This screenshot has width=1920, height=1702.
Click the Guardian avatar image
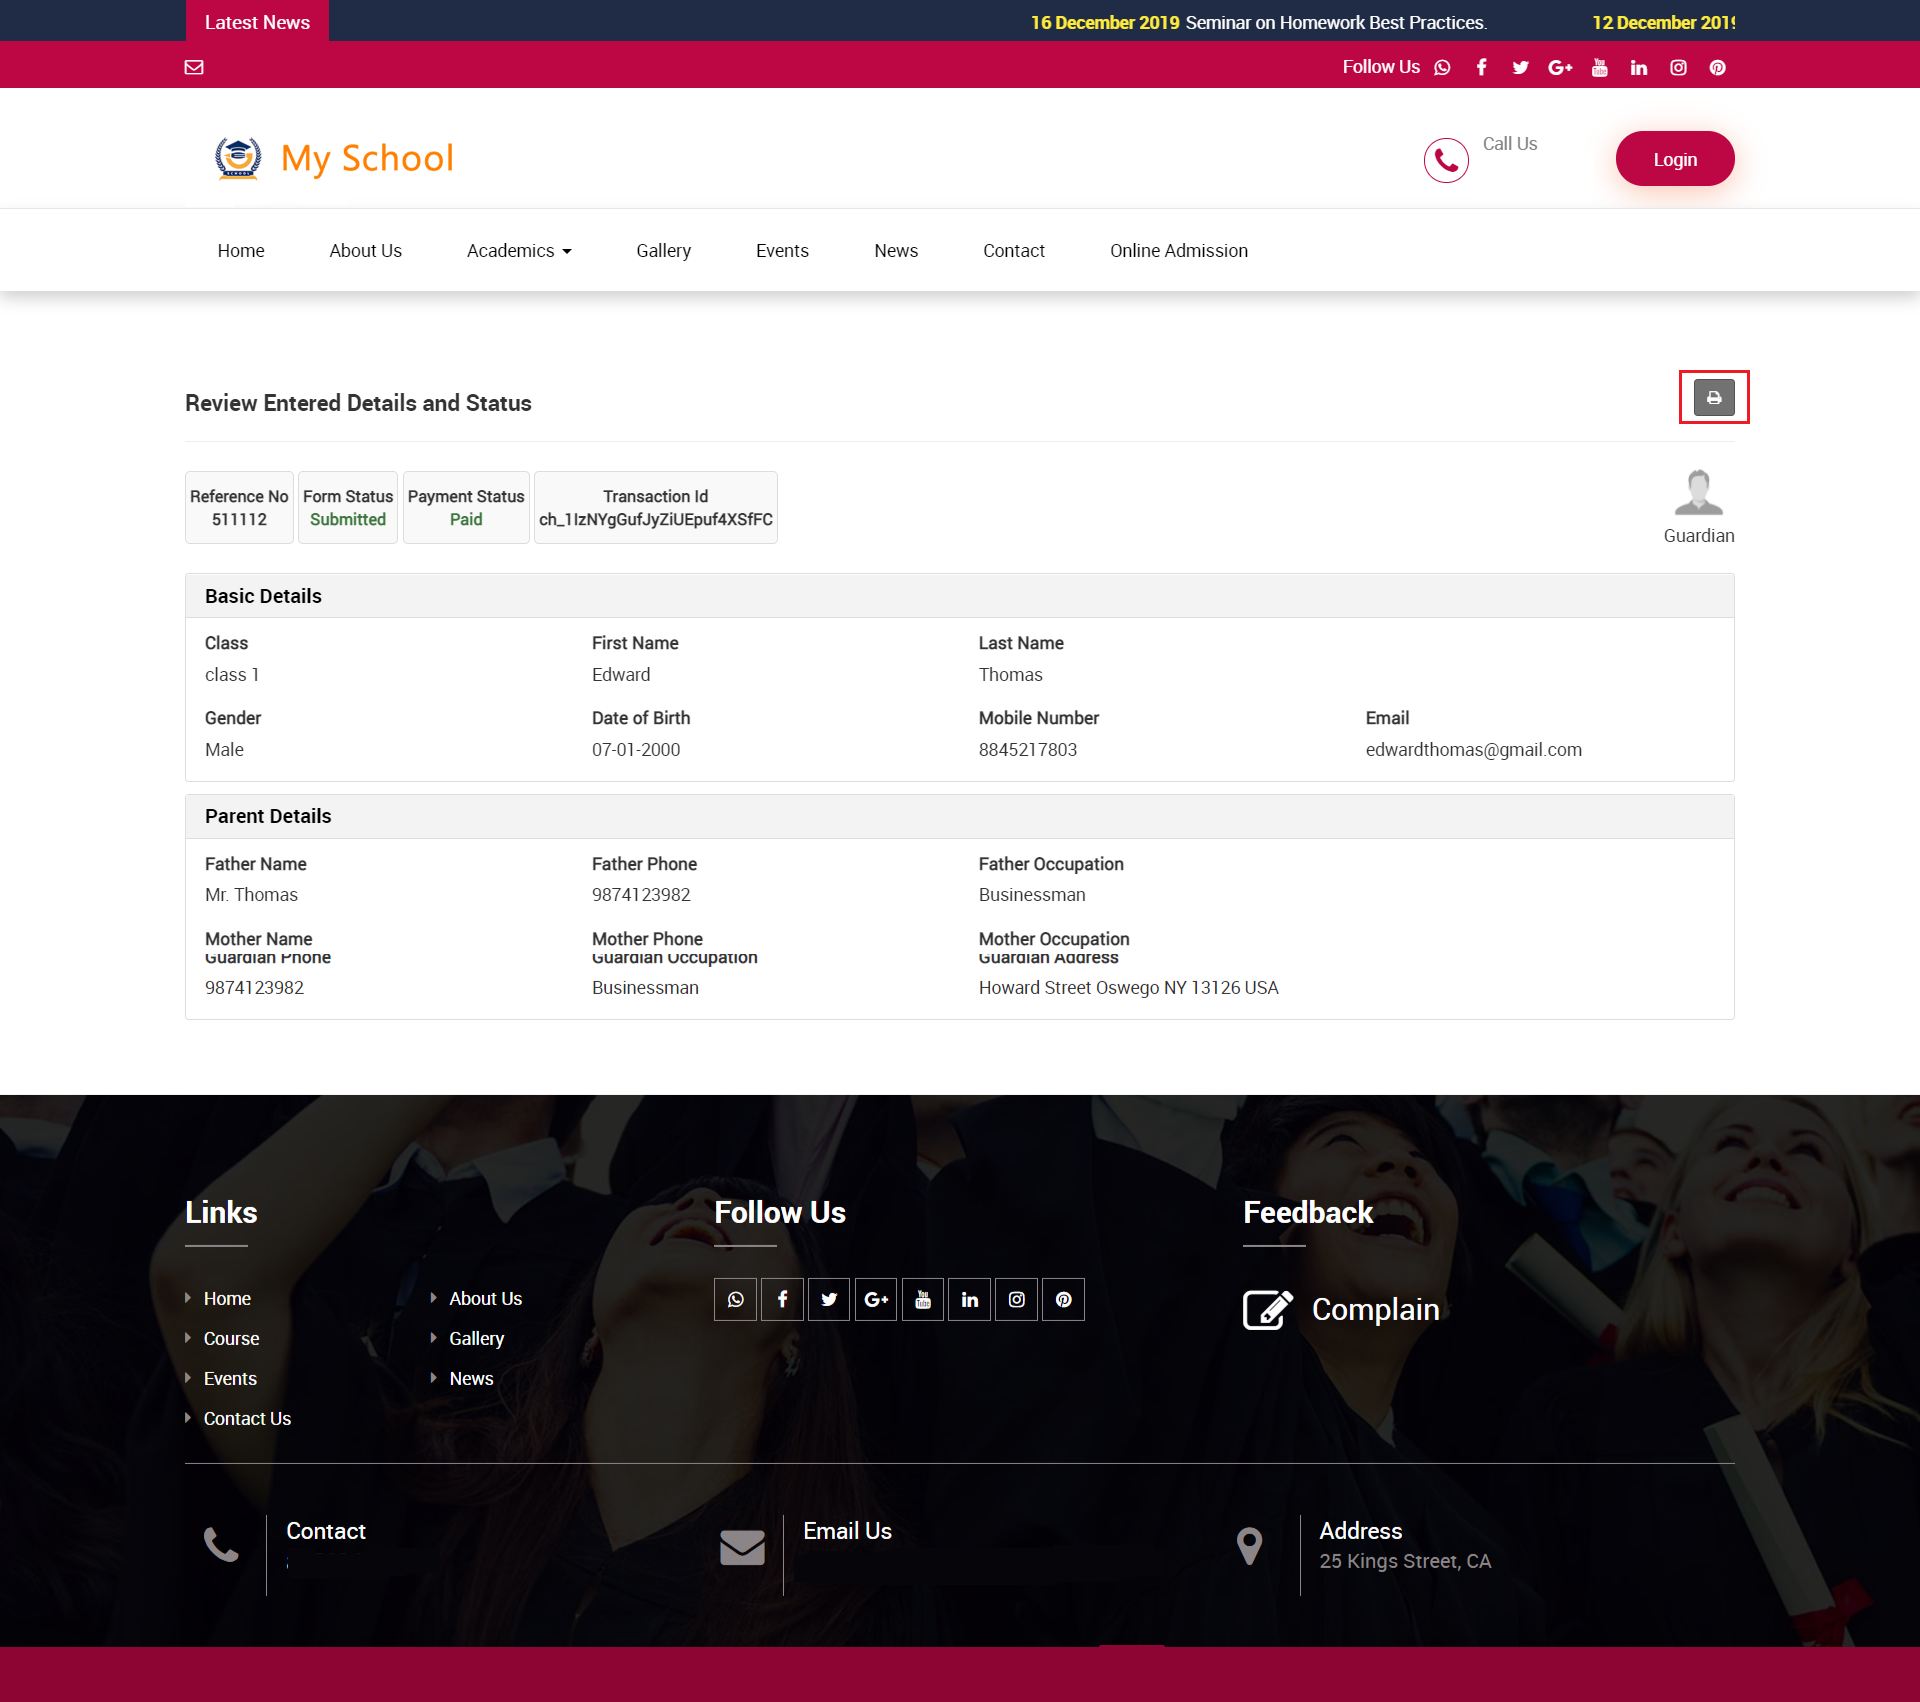point(1699,492)
